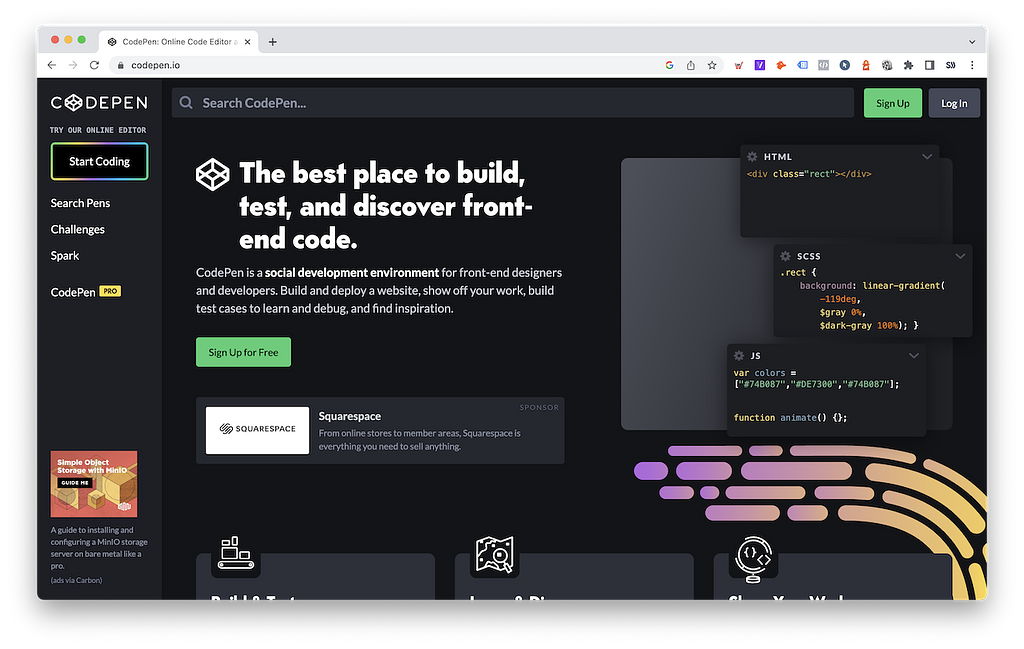
Task: Collapse the JS panel with its chevron
Action: click(x=914, y=356)
